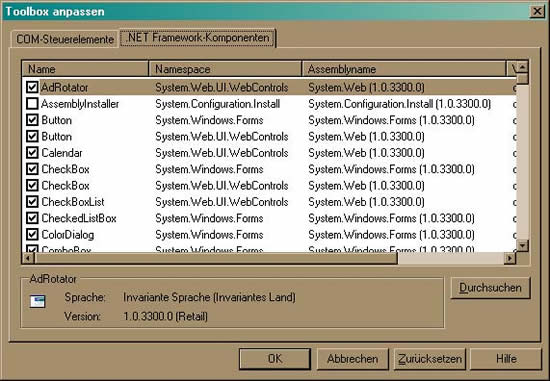
Task: Check the AssemblyInstaller checkbox
Action: pyautogui.click(x=32, y=103)
